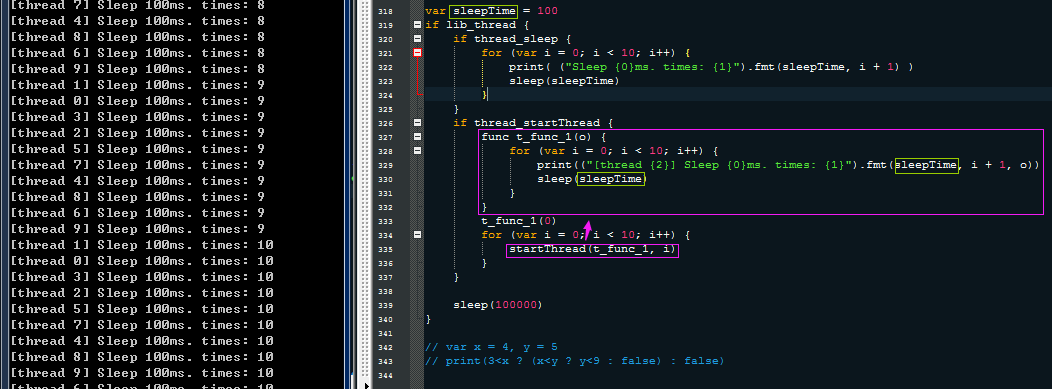Click 'if thread_startThread {' on line 326
This screenshot has width=1052, height=389.
(x=533, y=123)
